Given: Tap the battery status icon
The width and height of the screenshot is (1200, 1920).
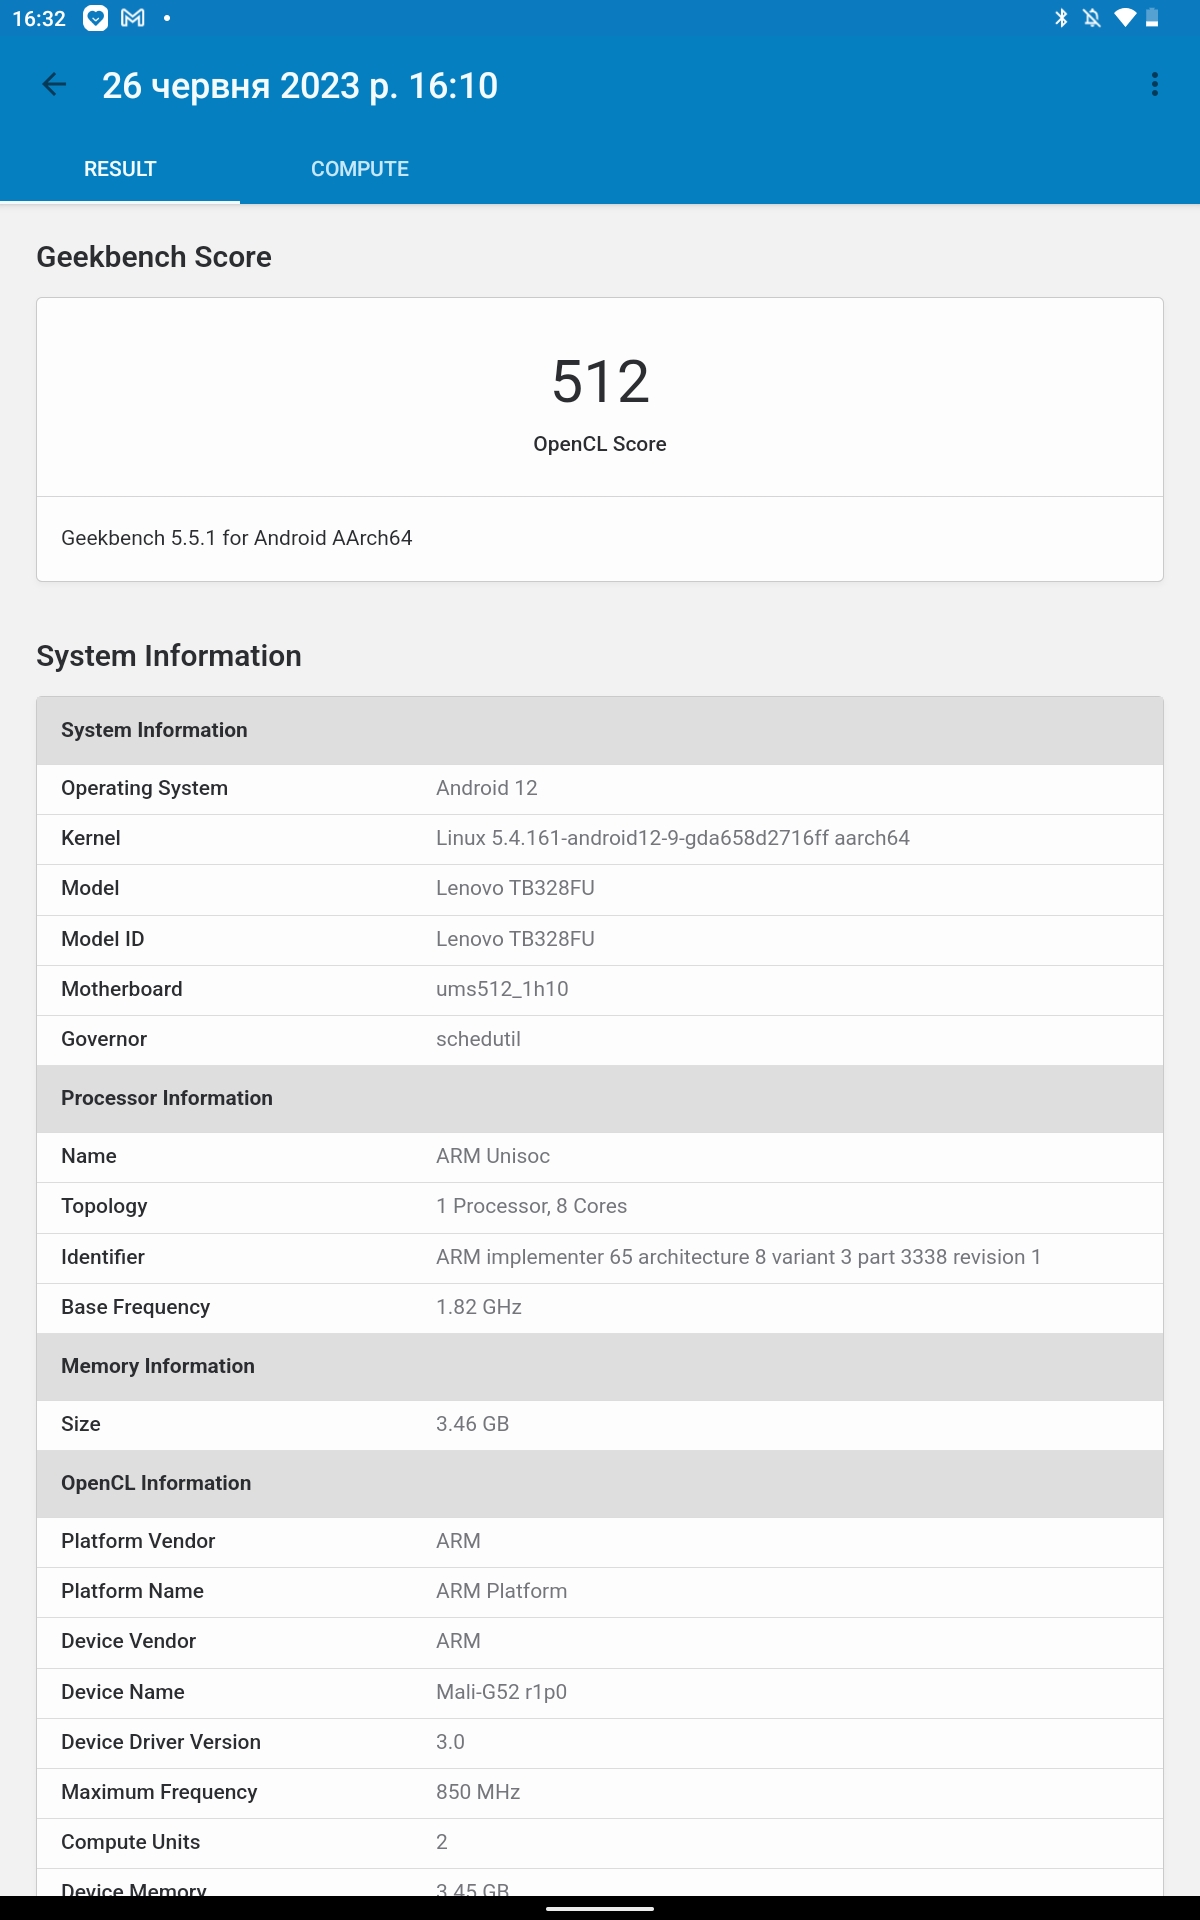Looking at the screenshot, I should pos(1152,18).
